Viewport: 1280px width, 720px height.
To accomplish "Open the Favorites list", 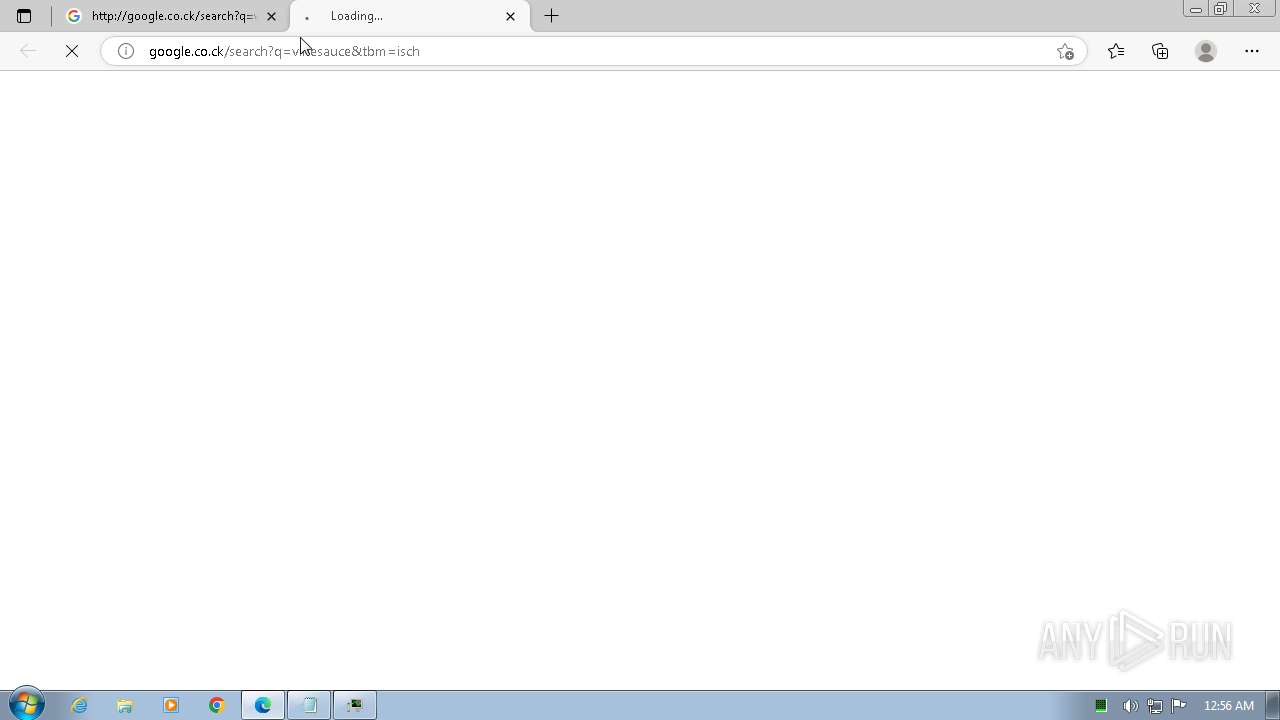I will tap(1116, 51).
